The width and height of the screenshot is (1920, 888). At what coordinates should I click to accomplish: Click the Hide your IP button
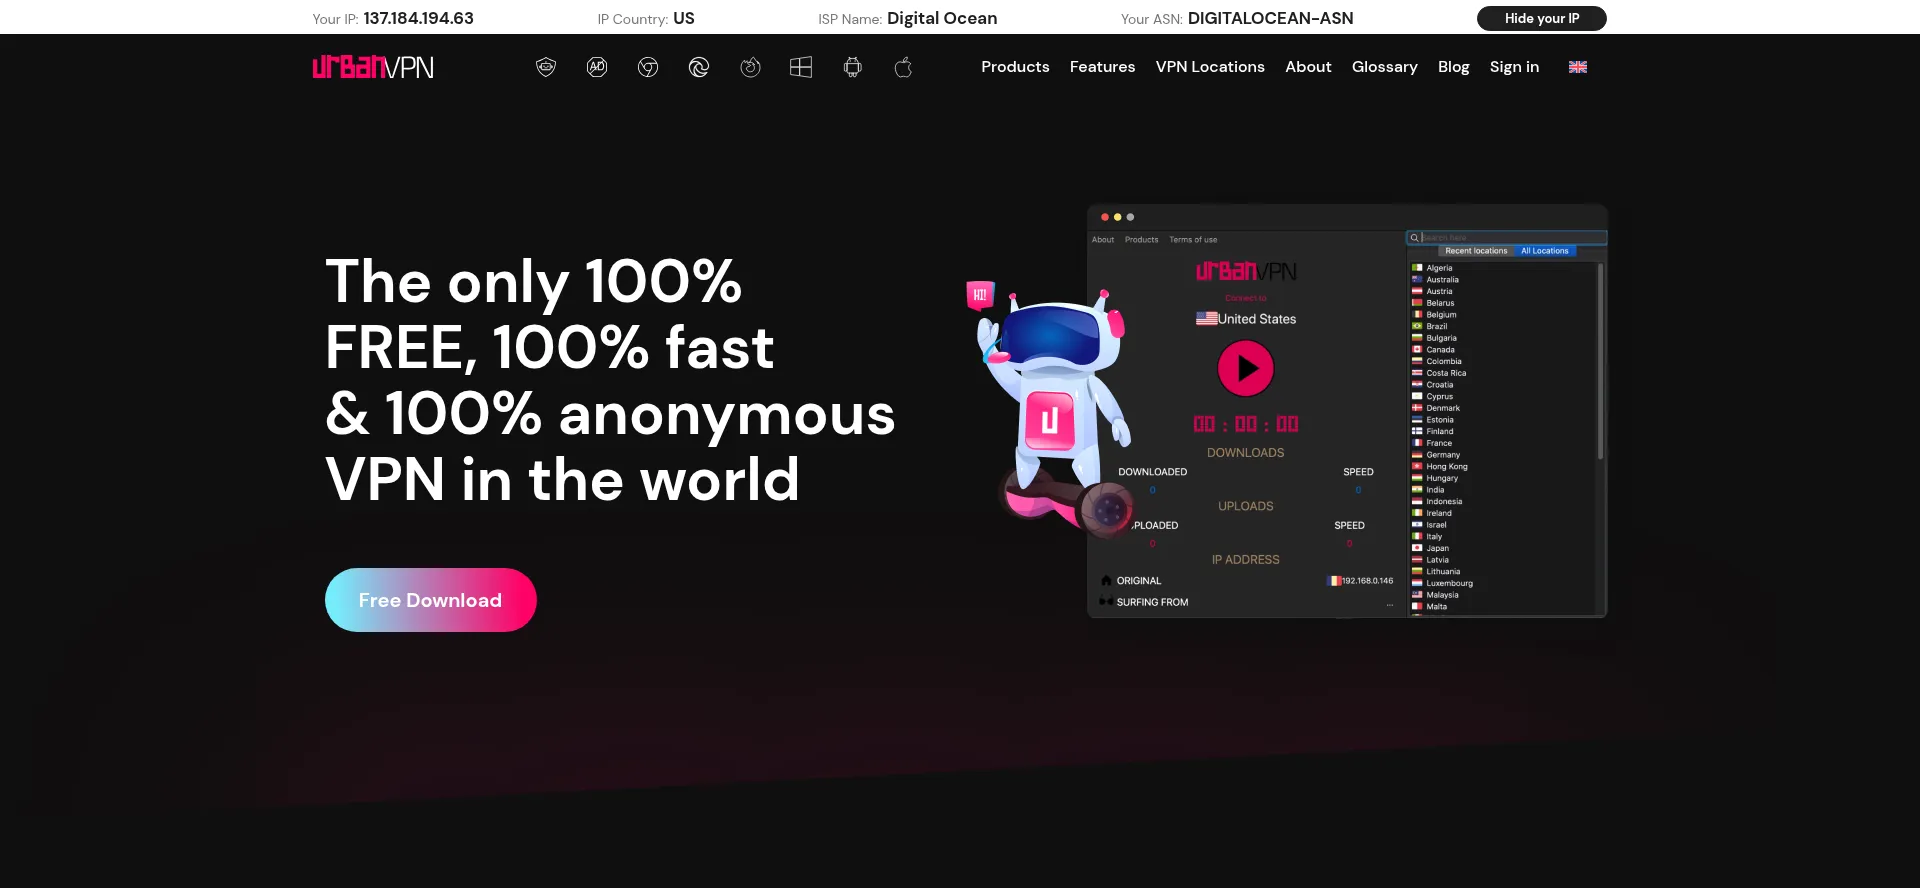[x=1541, y=18]
